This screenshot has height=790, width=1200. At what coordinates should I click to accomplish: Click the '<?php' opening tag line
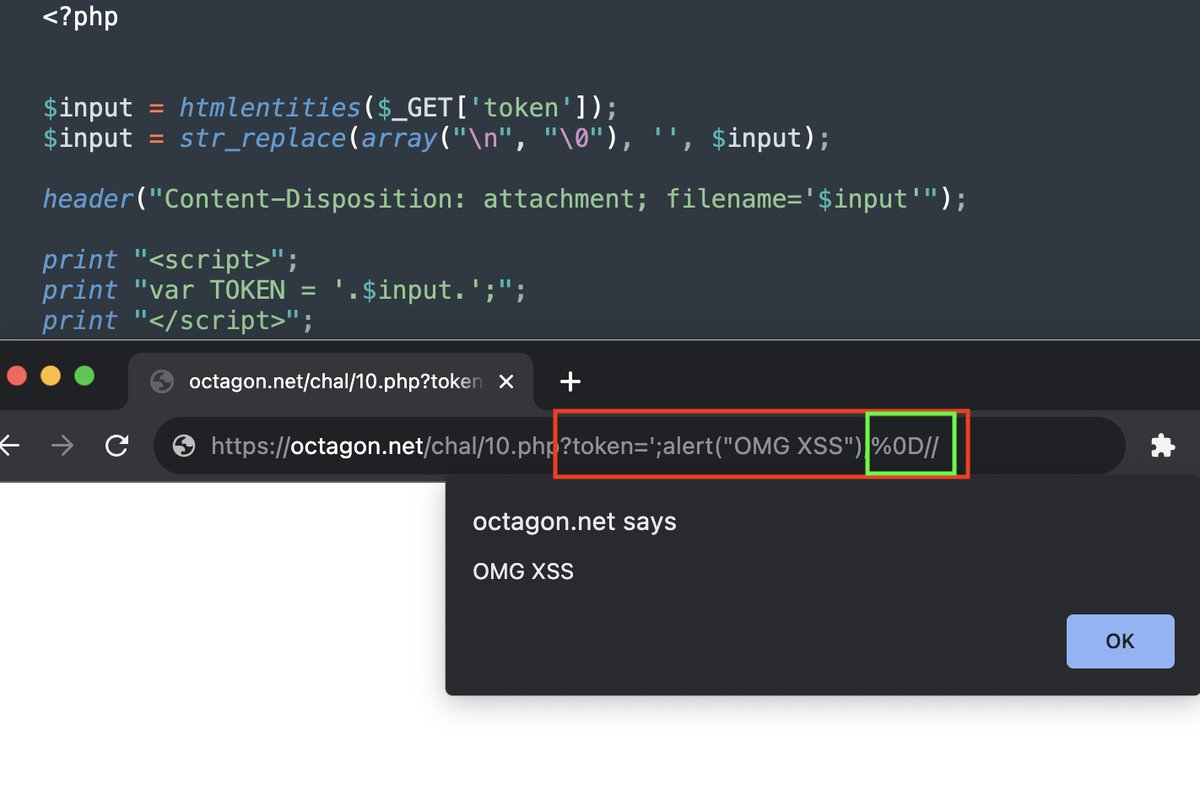(80, 17)
